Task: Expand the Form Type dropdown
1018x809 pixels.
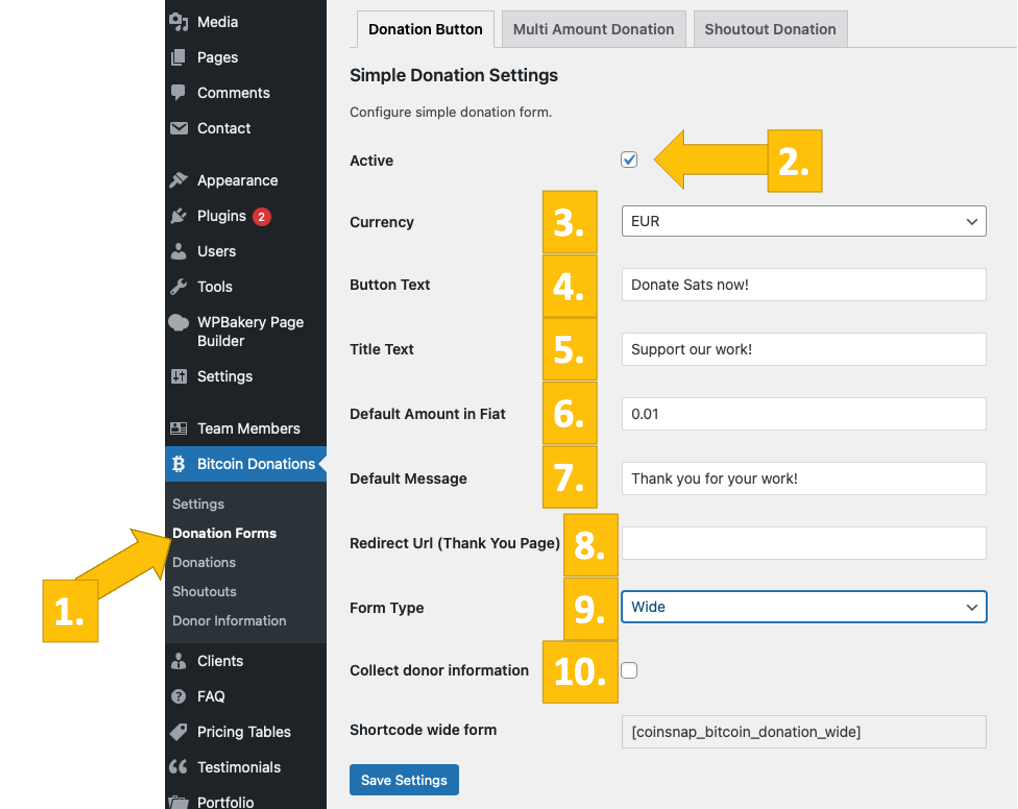Action: click(803, 607)
